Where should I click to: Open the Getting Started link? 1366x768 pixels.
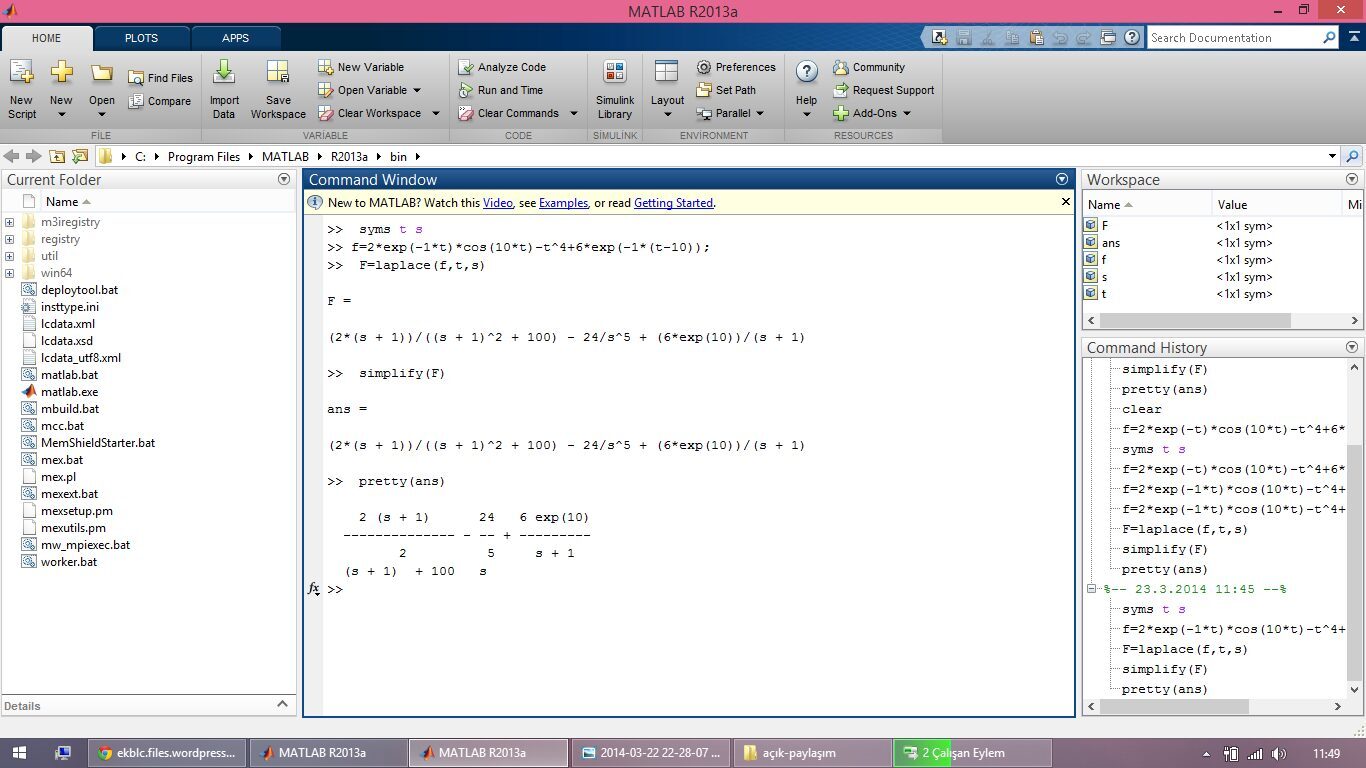[x=673, y=203]
